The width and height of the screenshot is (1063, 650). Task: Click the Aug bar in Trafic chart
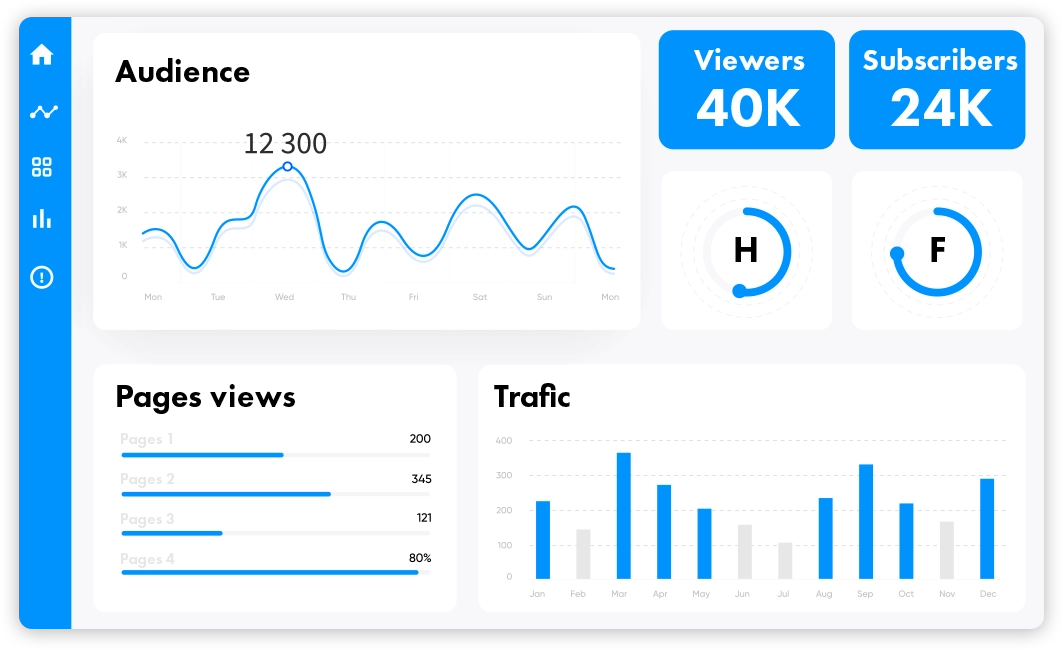click(825, 538)
